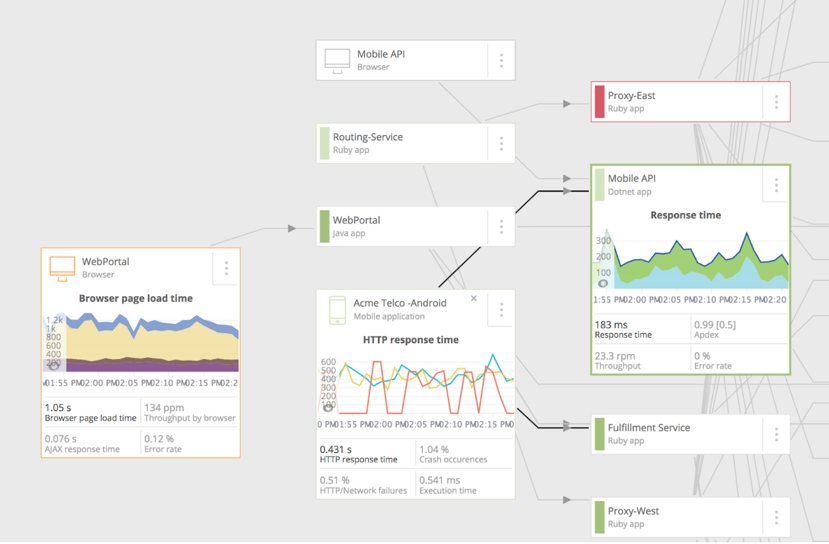
Task: Toggle eye icon on HTTP response time chart
Action: [x=328, y=407]
